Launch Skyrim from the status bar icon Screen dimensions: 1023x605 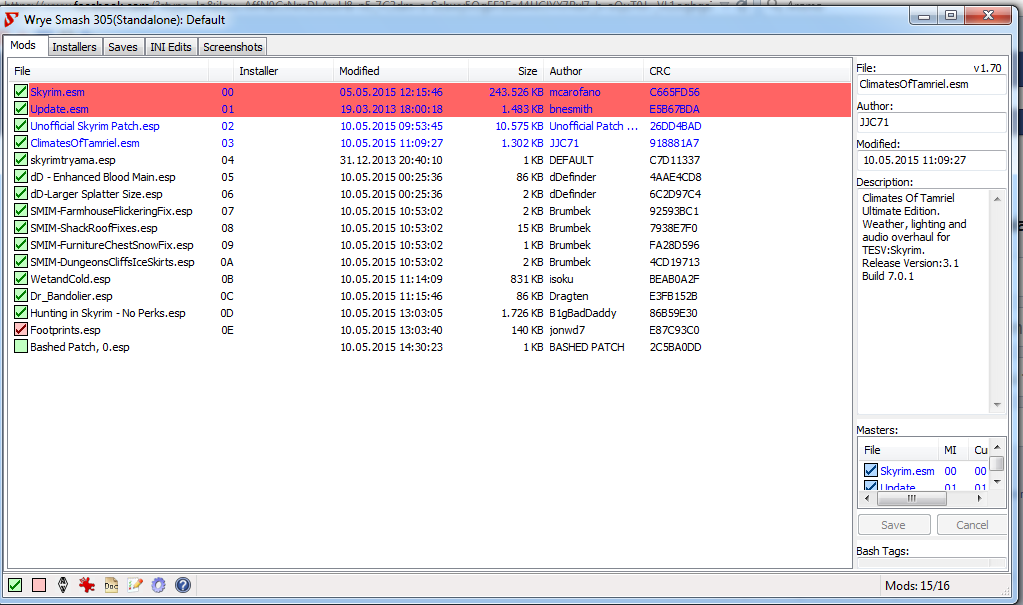63,585
